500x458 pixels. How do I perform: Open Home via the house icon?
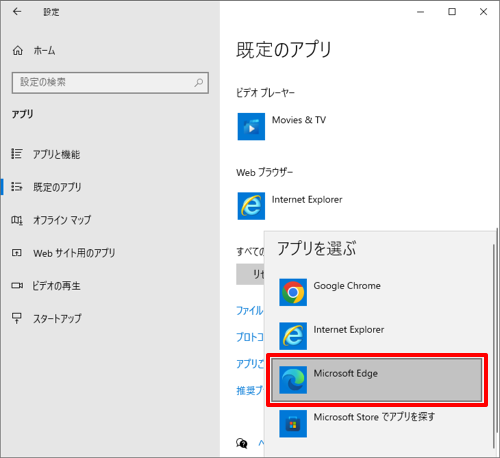point(18,51)
